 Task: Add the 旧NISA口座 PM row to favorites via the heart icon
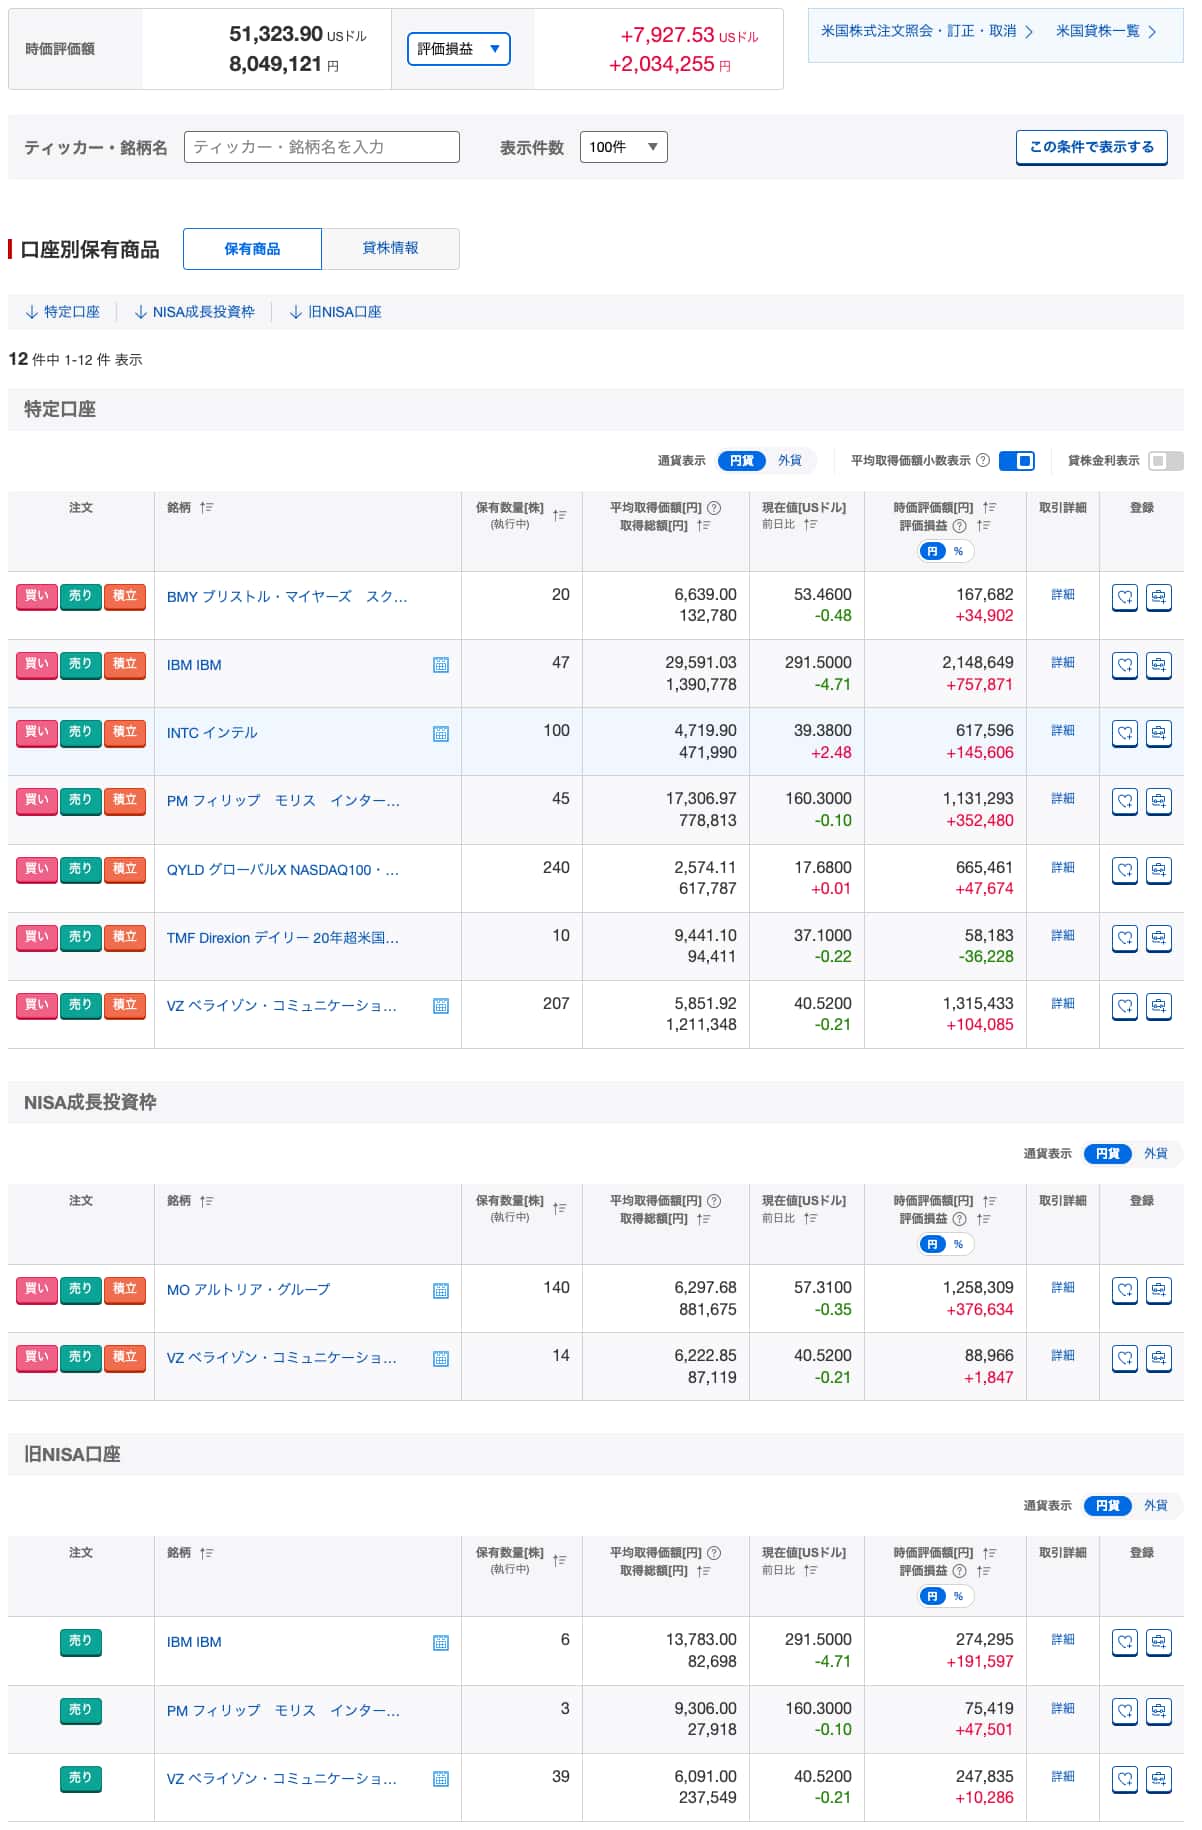click(1124, 1711)
